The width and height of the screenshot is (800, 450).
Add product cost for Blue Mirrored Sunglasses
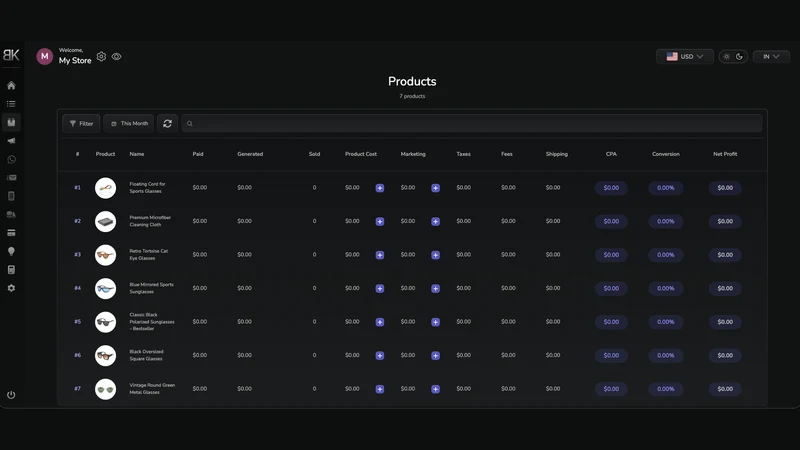tap(380, 288)
